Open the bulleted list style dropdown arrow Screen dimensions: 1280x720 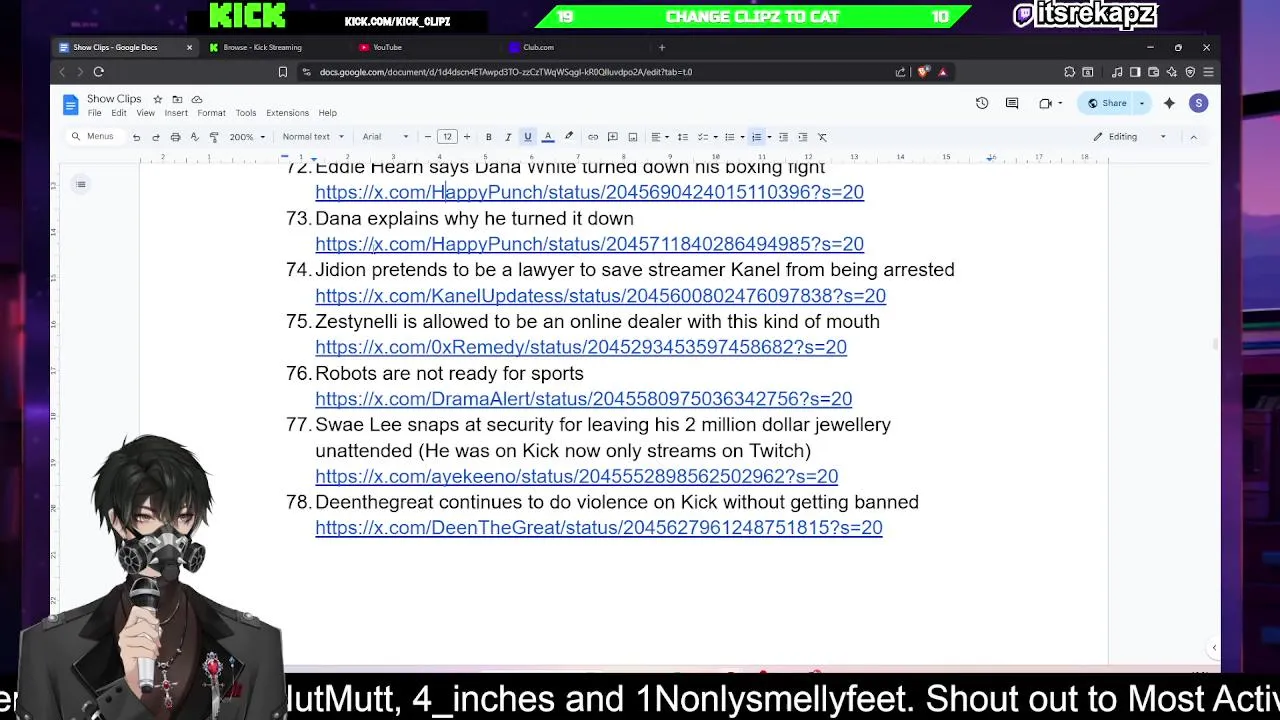(742, 137)
